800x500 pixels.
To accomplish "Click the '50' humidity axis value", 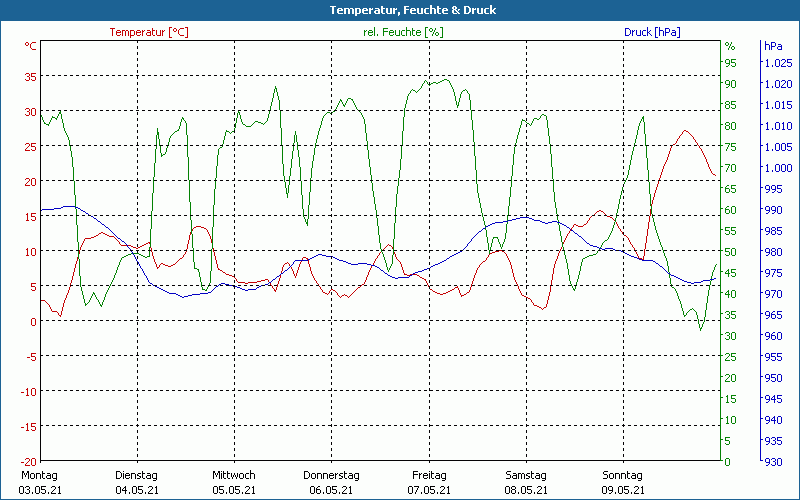I will click(x=731, y=252).
